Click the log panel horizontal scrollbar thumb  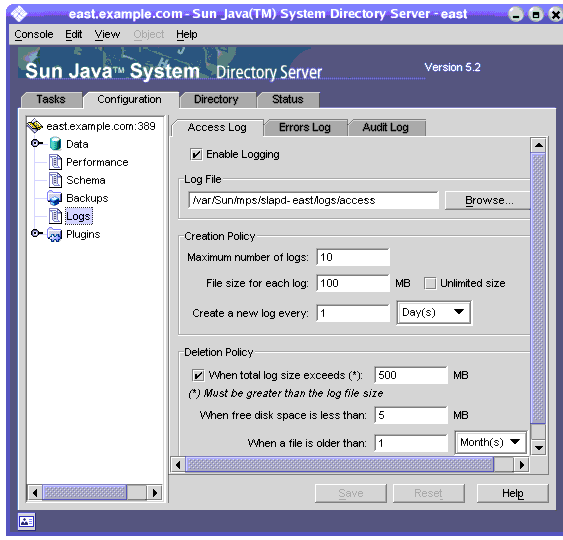click(x=340, y=465)
